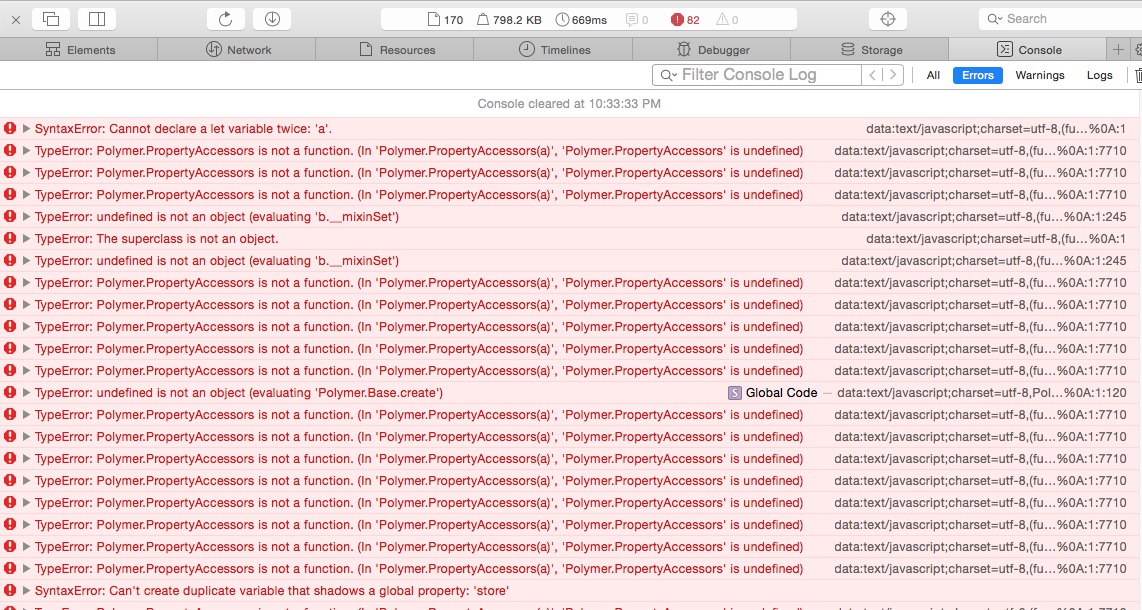Click the Search field in the toolbar
1142x610 pixels.
click(1060, 19)
